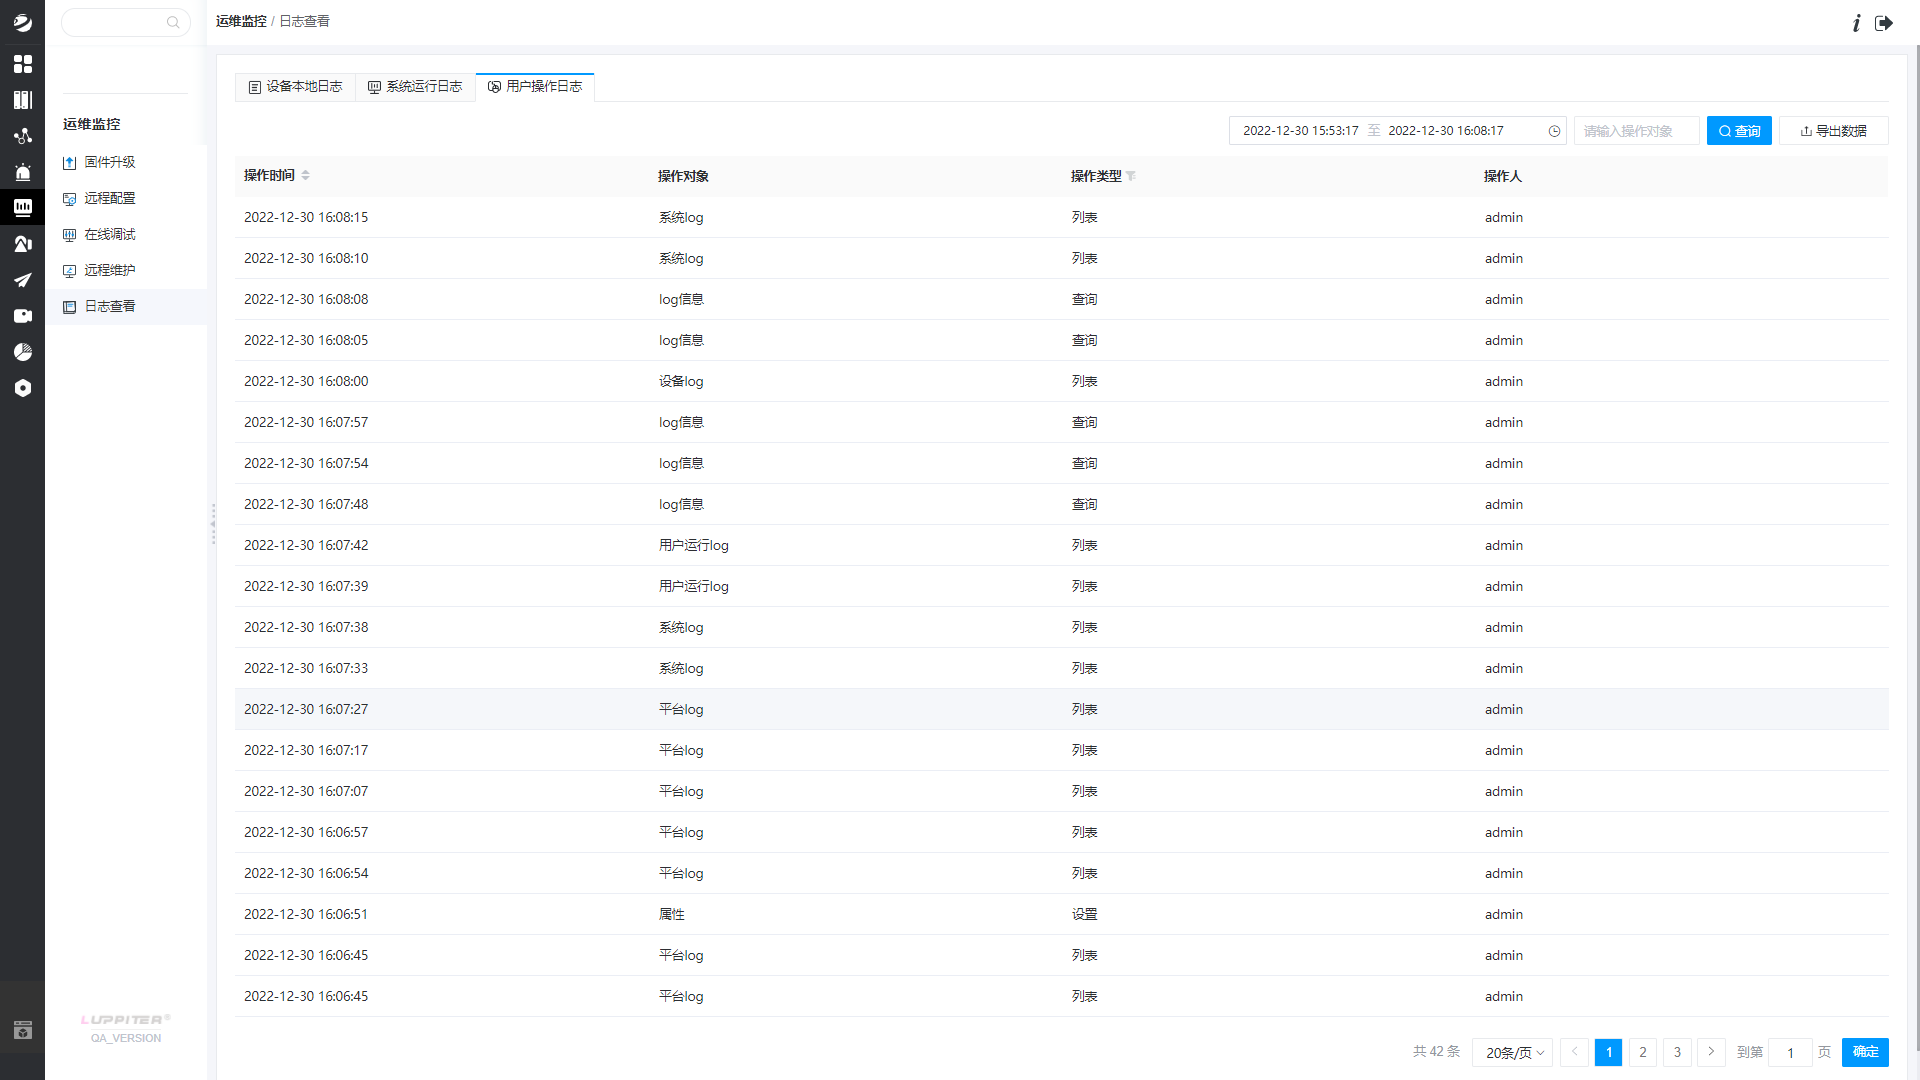This screenshot has width=1920, height=1080.
Task: Expand the 20条/页 page size dropdown
Action: coord(1512,1052)
